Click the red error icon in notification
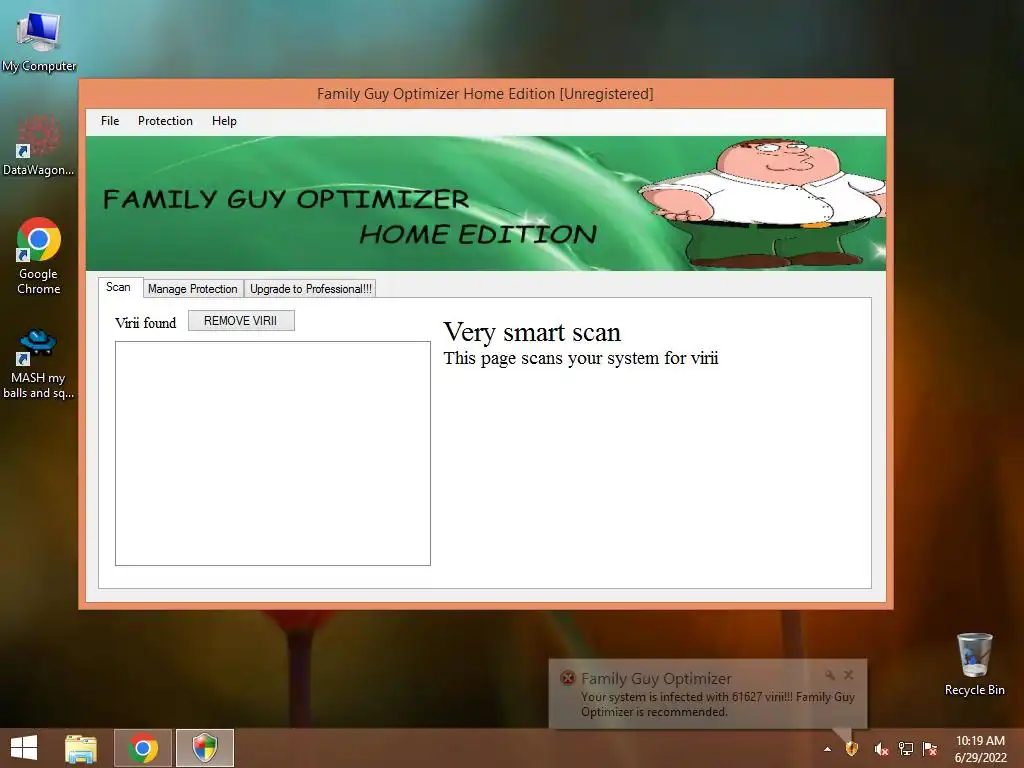 pos(568,678)
